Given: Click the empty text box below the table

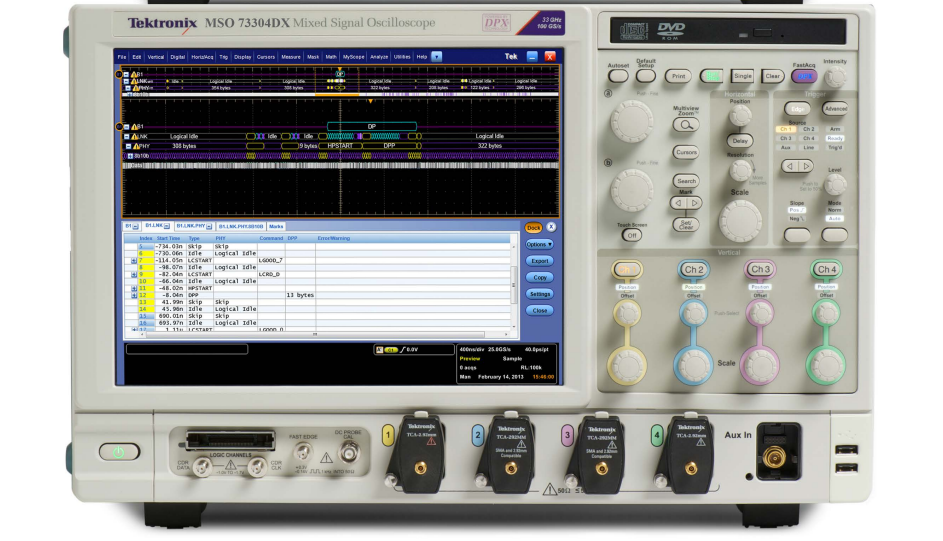Looking at the screenshot, I should pos(186,349).
